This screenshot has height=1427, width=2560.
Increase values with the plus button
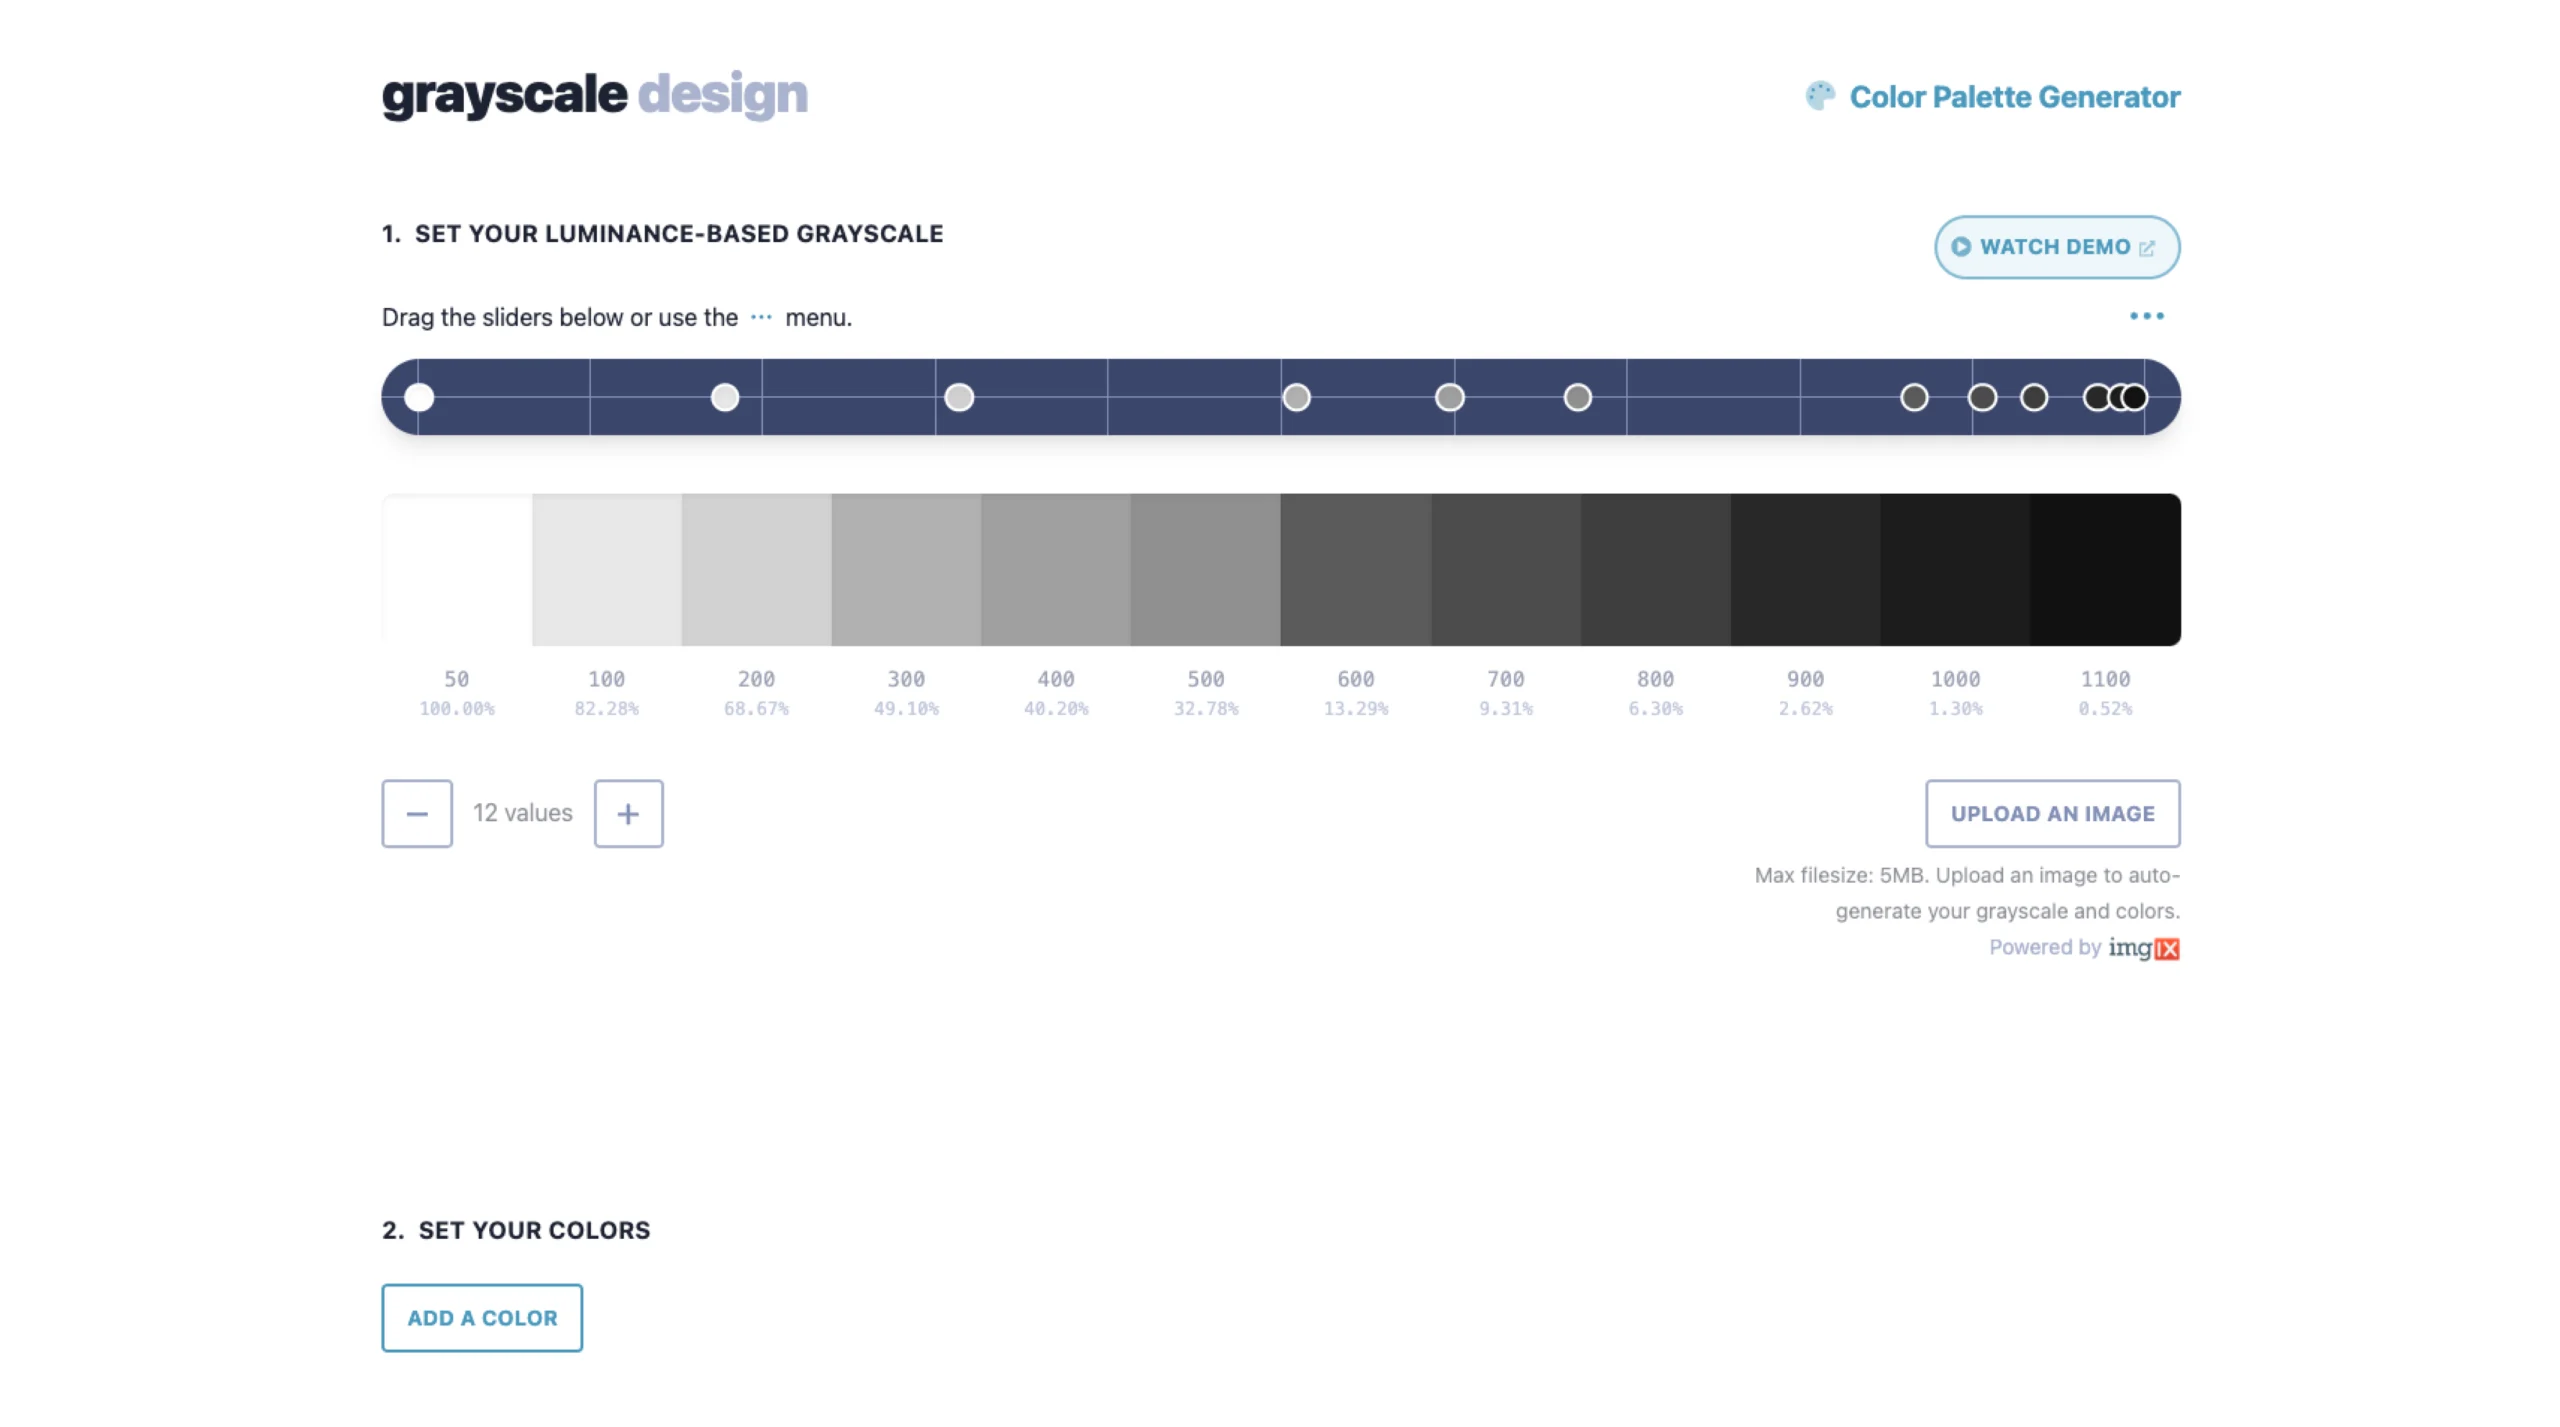628,813
